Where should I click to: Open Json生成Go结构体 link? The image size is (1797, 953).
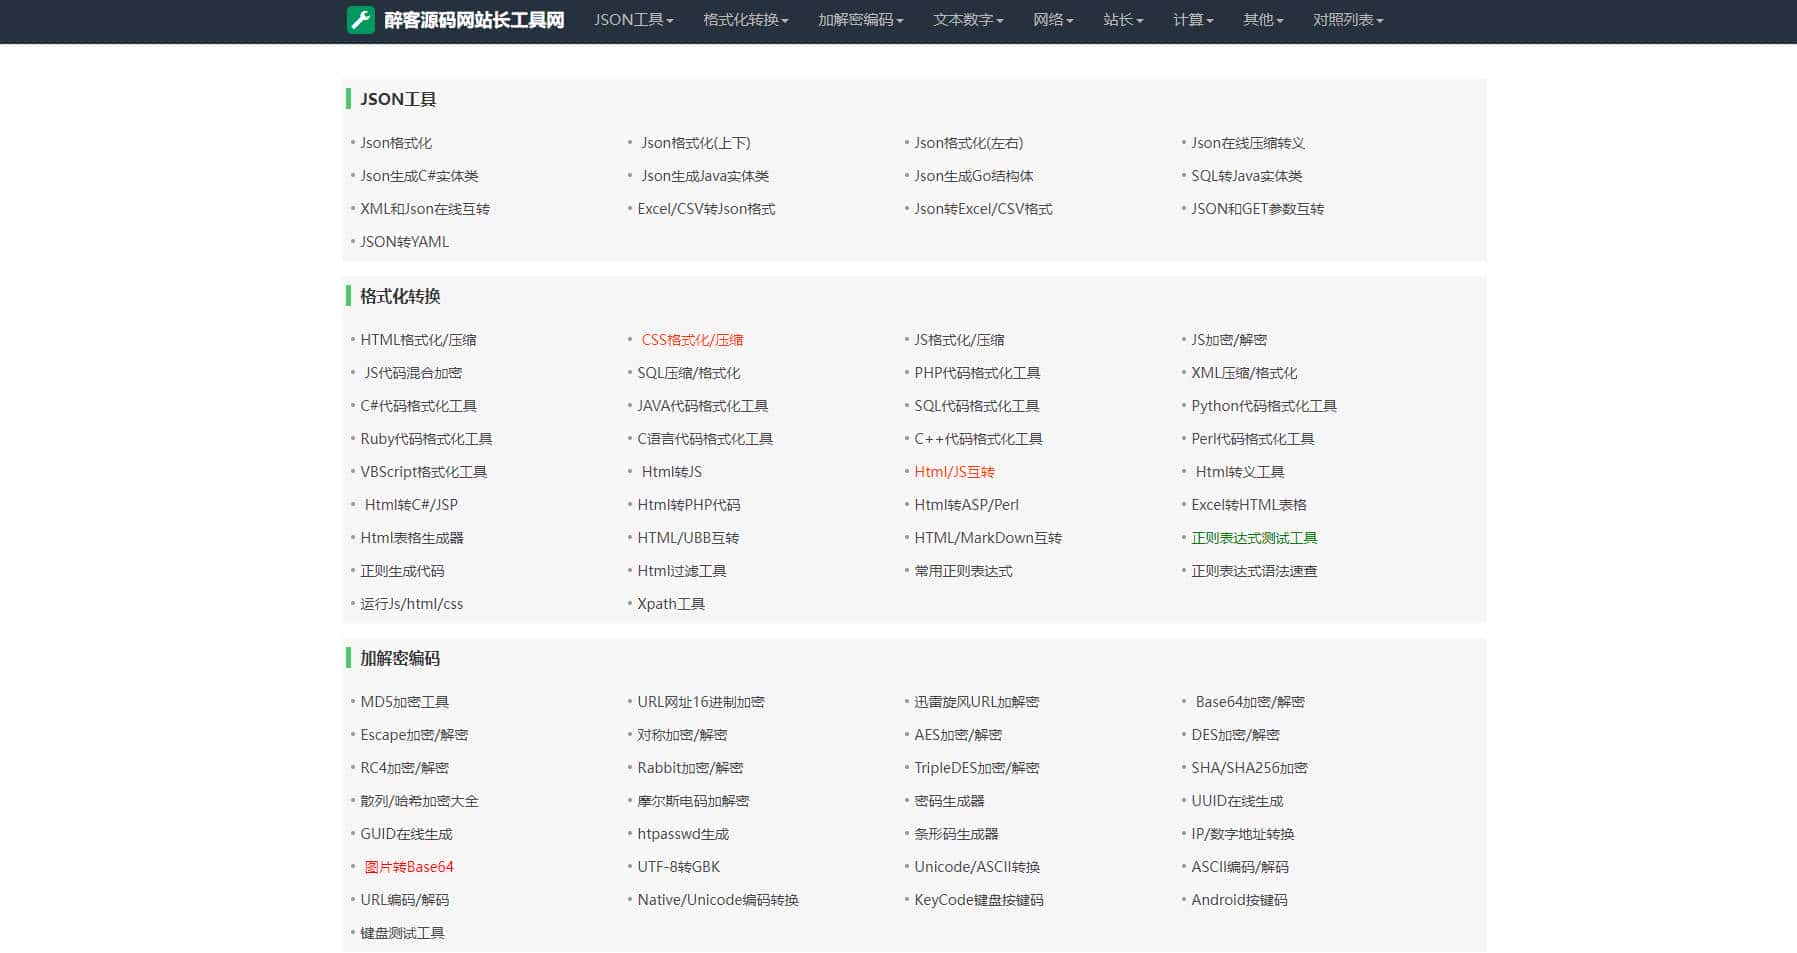(974, 176)
